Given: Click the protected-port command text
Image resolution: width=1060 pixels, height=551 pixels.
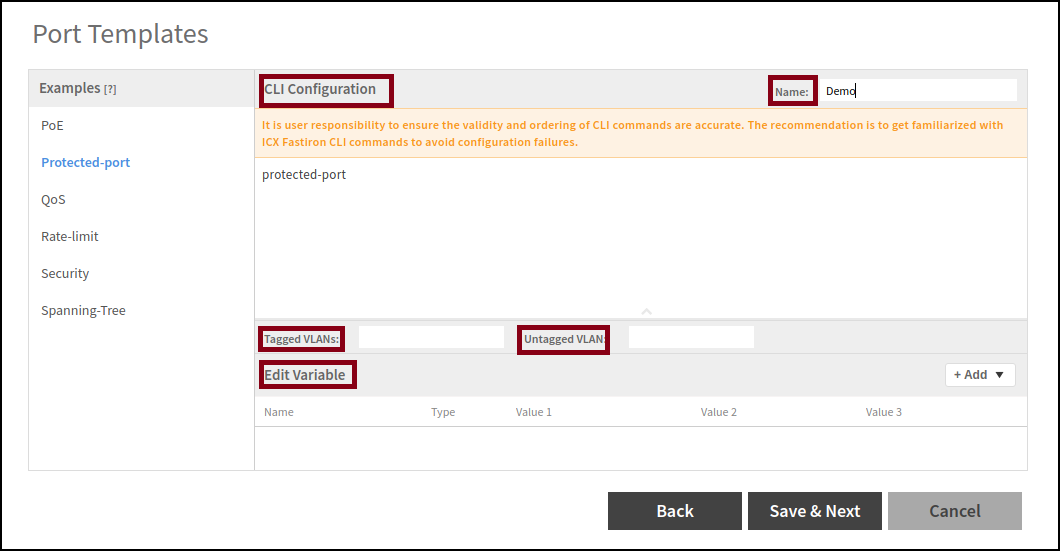Looking at the screenshot, I should (x=304, y=175).
